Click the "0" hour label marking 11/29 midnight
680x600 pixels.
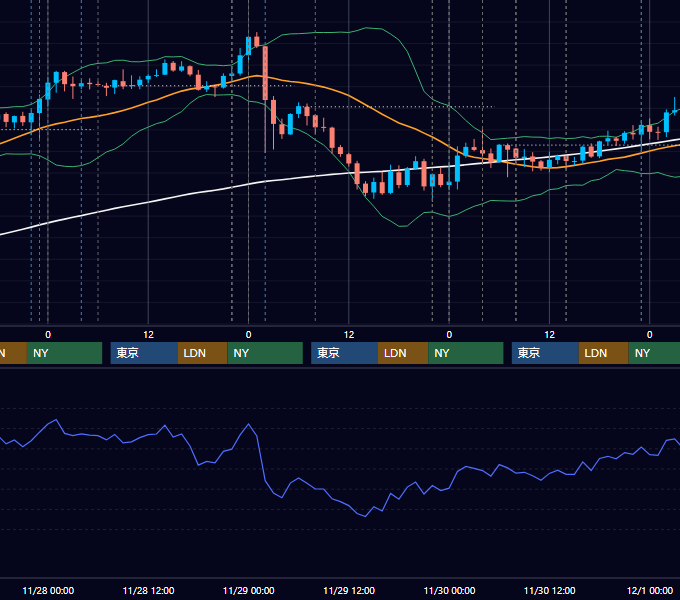[x=248, y=335]
